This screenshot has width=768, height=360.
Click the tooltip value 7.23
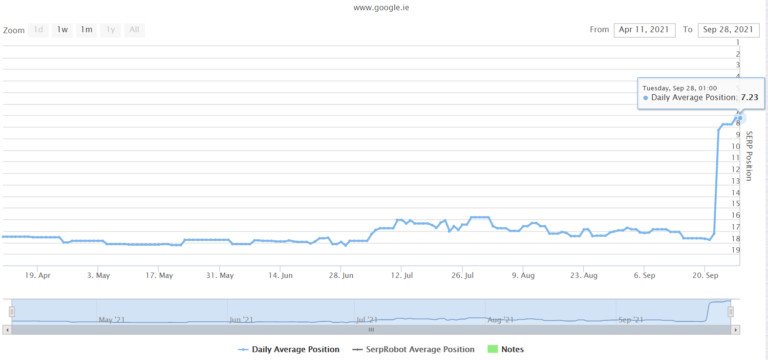coord(749,98)
